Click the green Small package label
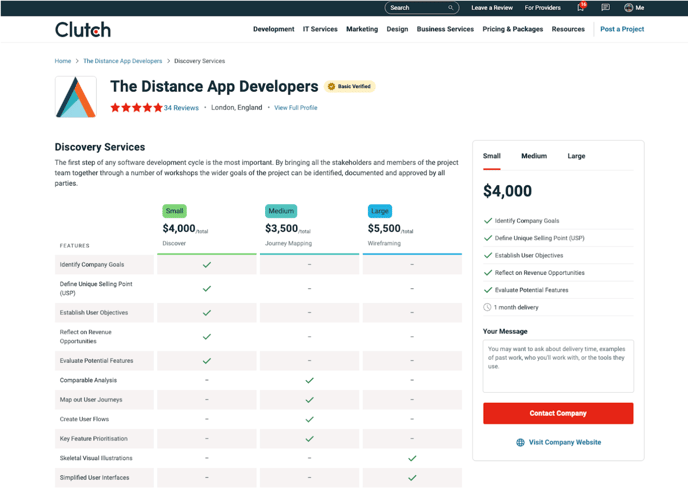 174,211
